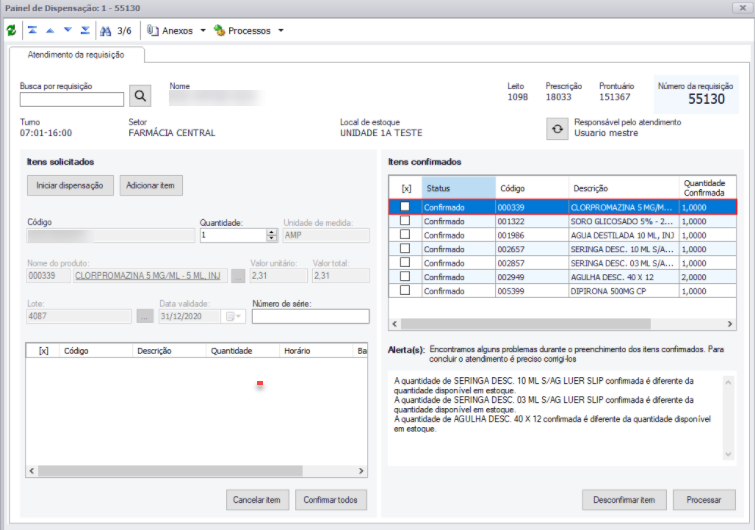Check the box for SORO GLICOSADO row
The width and height of the screenshot is (755, 530).
pyautogui.click(x=405, y=220)
